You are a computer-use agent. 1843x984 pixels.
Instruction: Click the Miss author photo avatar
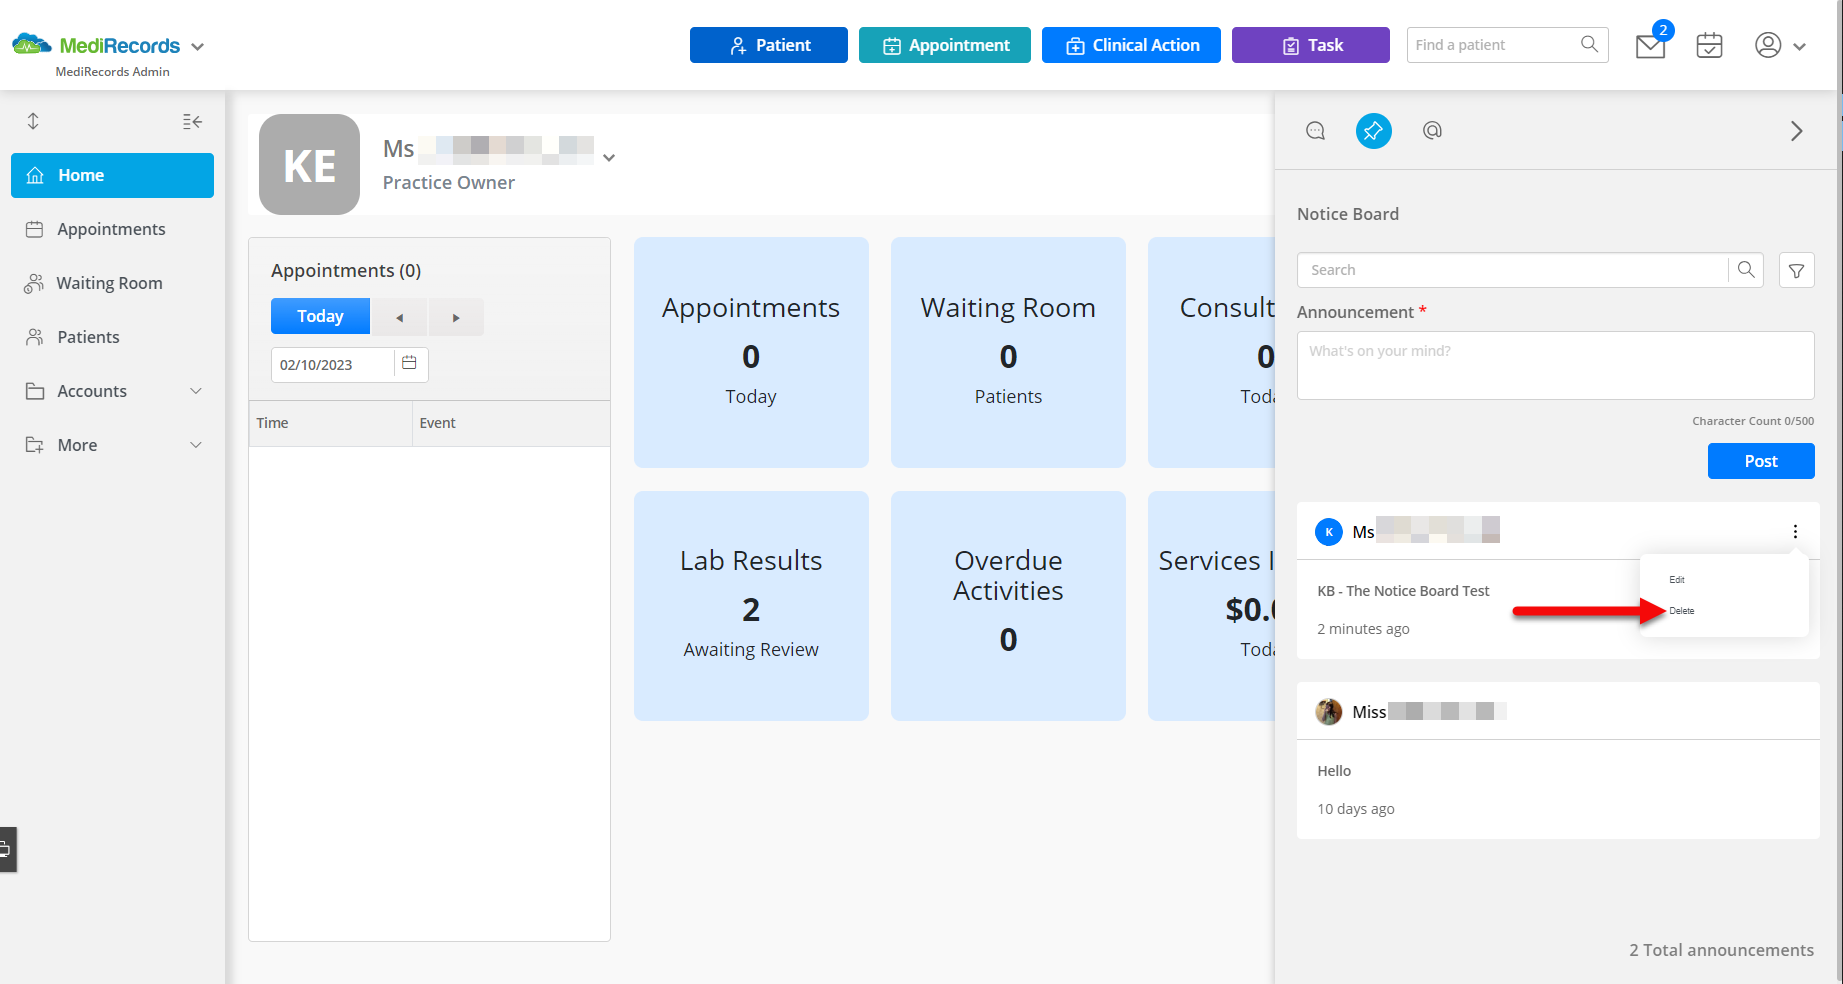[1329, 712]
